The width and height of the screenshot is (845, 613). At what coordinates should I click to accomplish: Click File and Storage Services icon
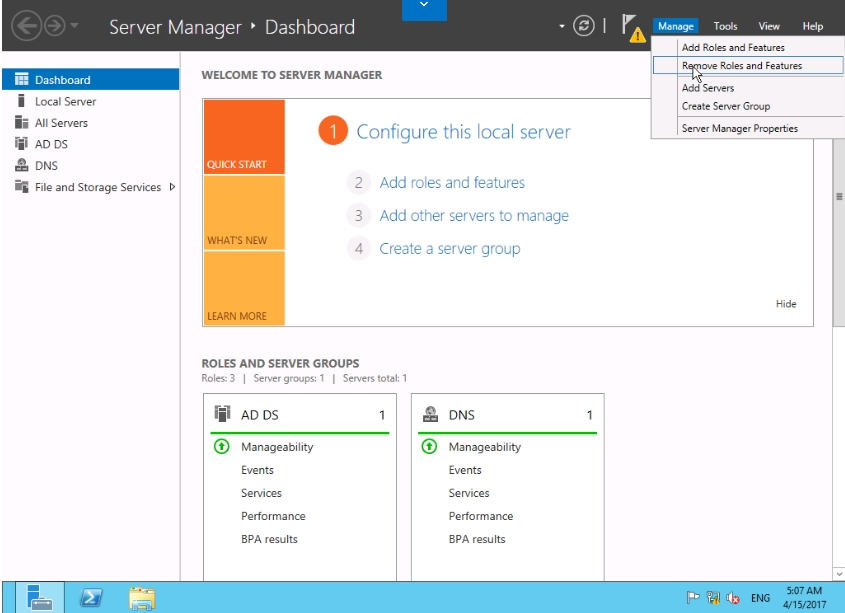point(22,187)
